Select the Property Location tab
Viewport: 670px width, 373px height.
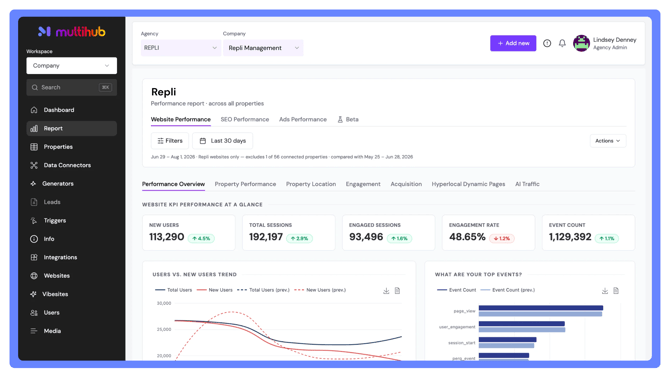click(x=311, y=184)
